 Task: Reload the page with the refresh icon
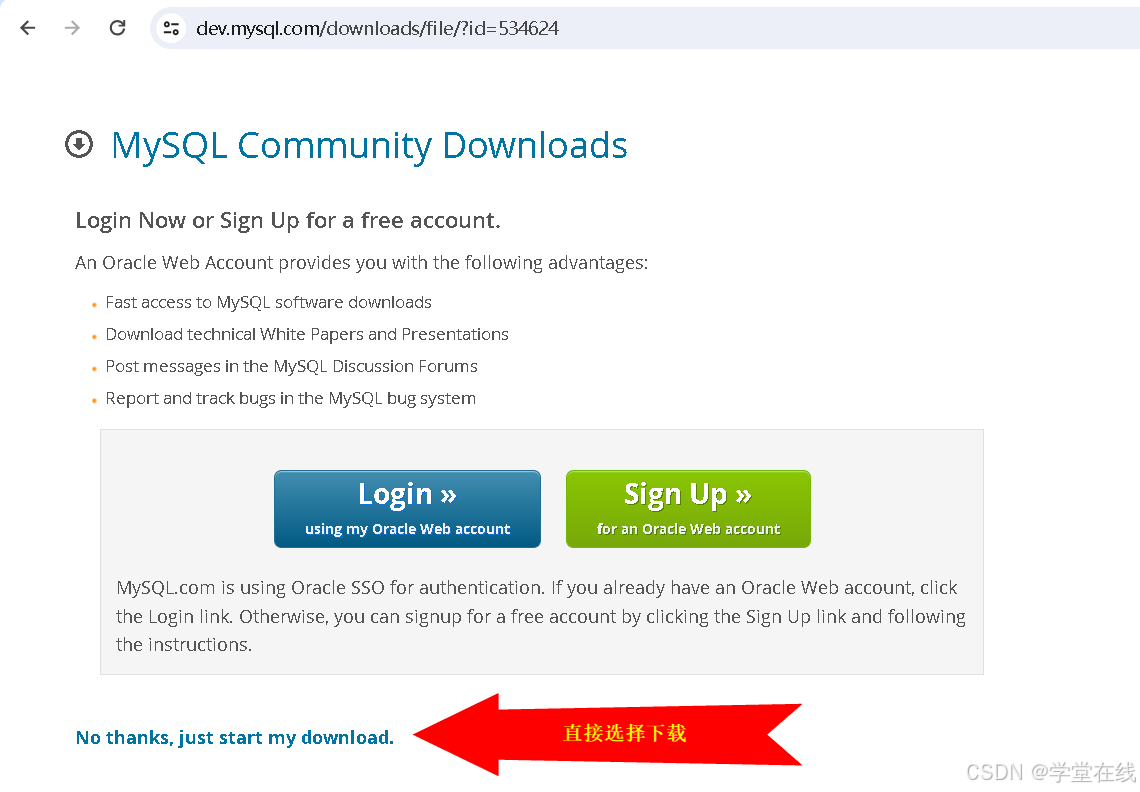[118, 28]
